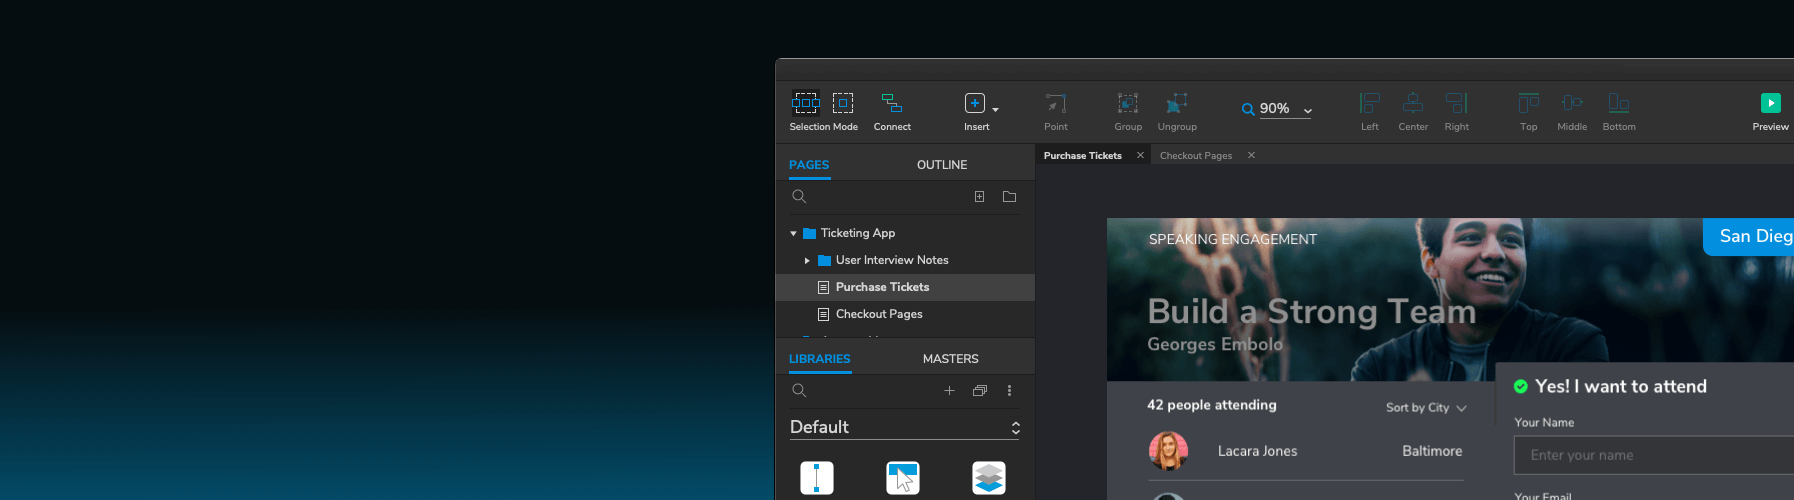Align Left toolbar icon
Image resolution: width=1794 pixels, height=500 pixels.
1370,103
